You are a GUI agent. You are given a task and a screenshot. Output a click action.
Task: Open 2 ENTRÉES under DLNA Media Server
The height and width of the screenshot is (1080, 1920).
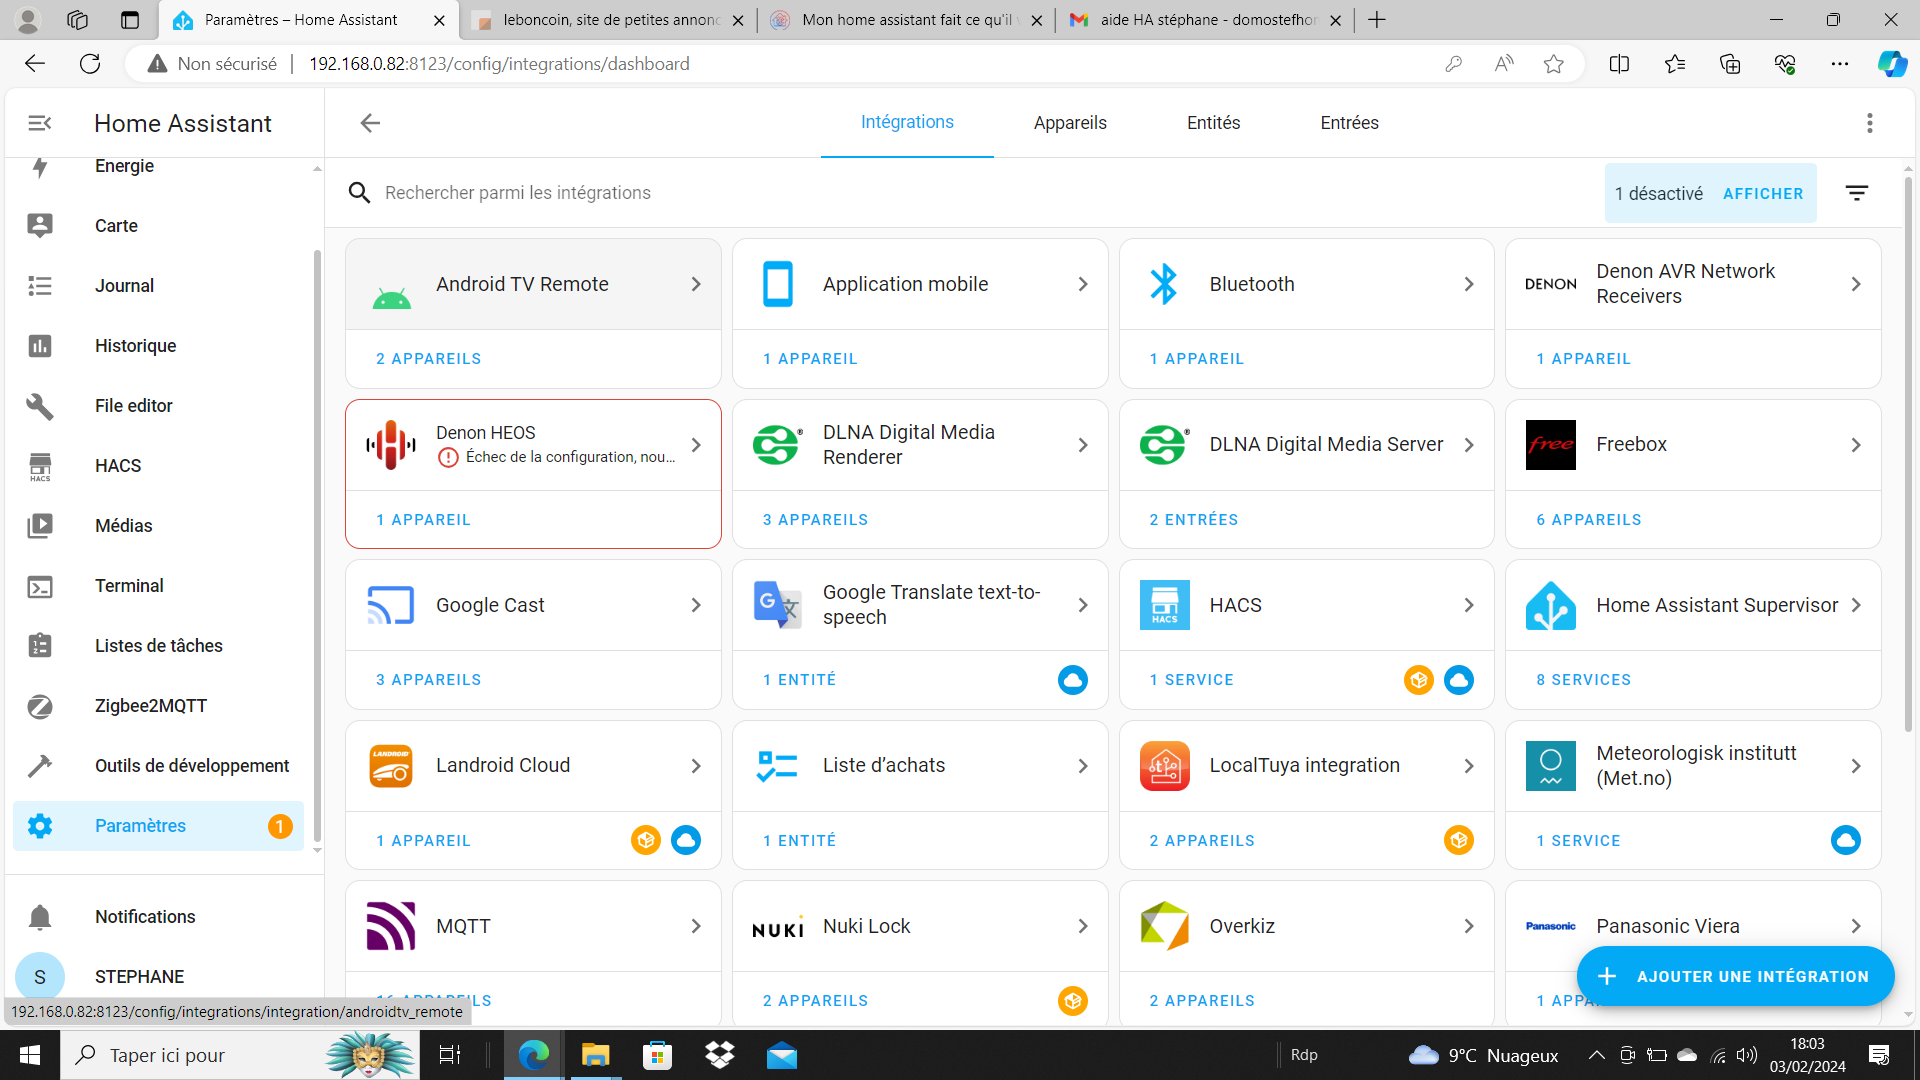click(1194, 520)
